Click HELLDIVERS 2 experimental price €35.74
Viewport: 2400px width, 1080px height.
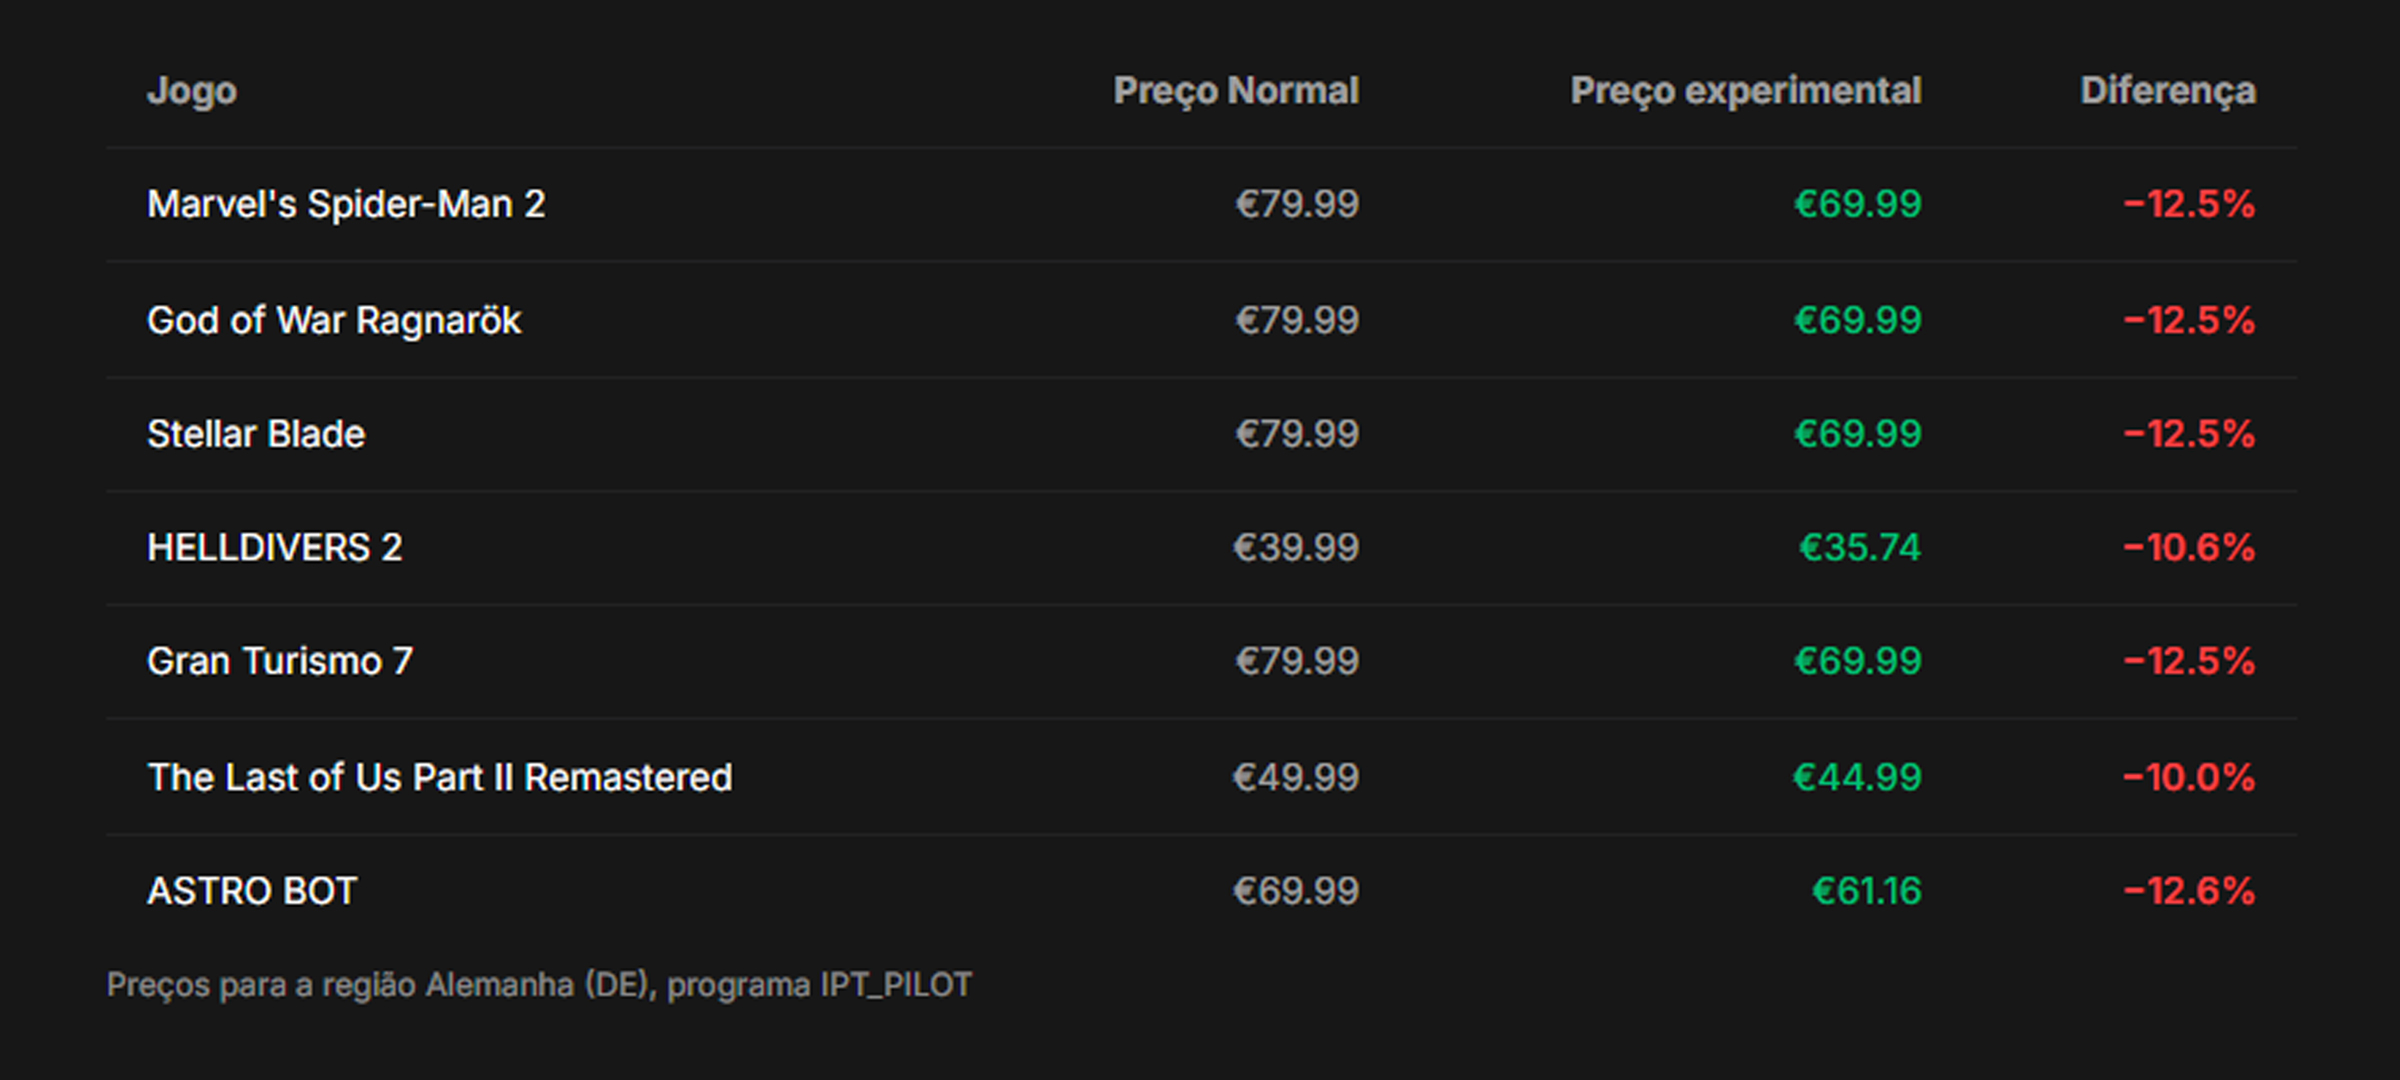[x=1860, y=548]
